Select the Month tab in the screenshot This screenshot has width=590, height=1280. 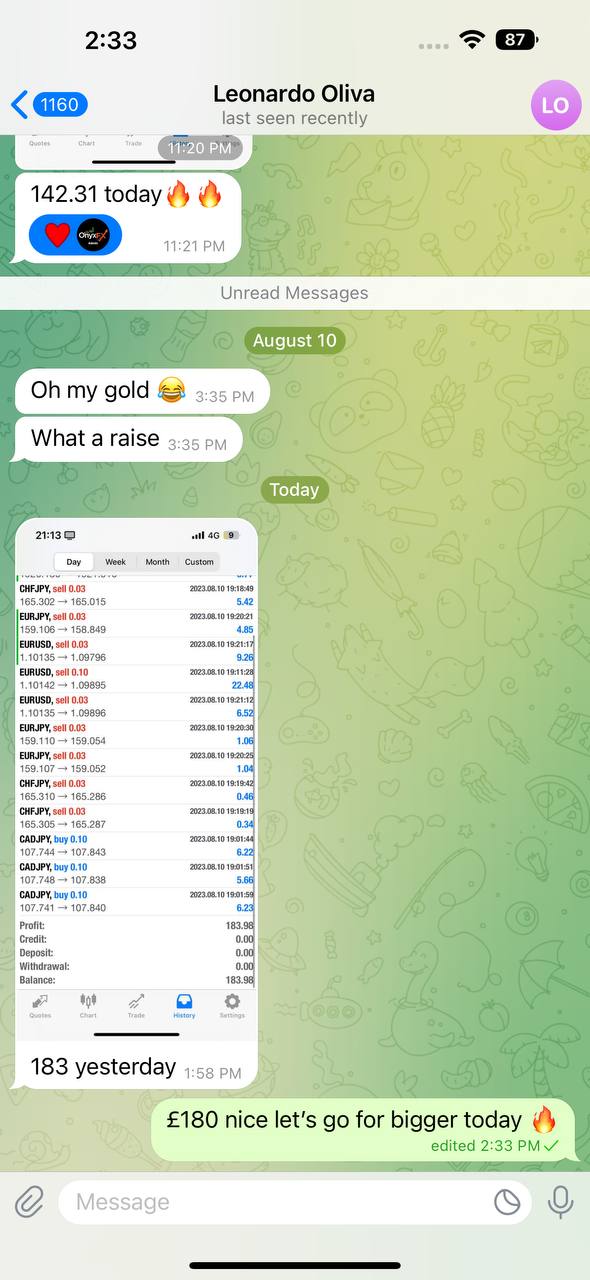pos(157,562)
